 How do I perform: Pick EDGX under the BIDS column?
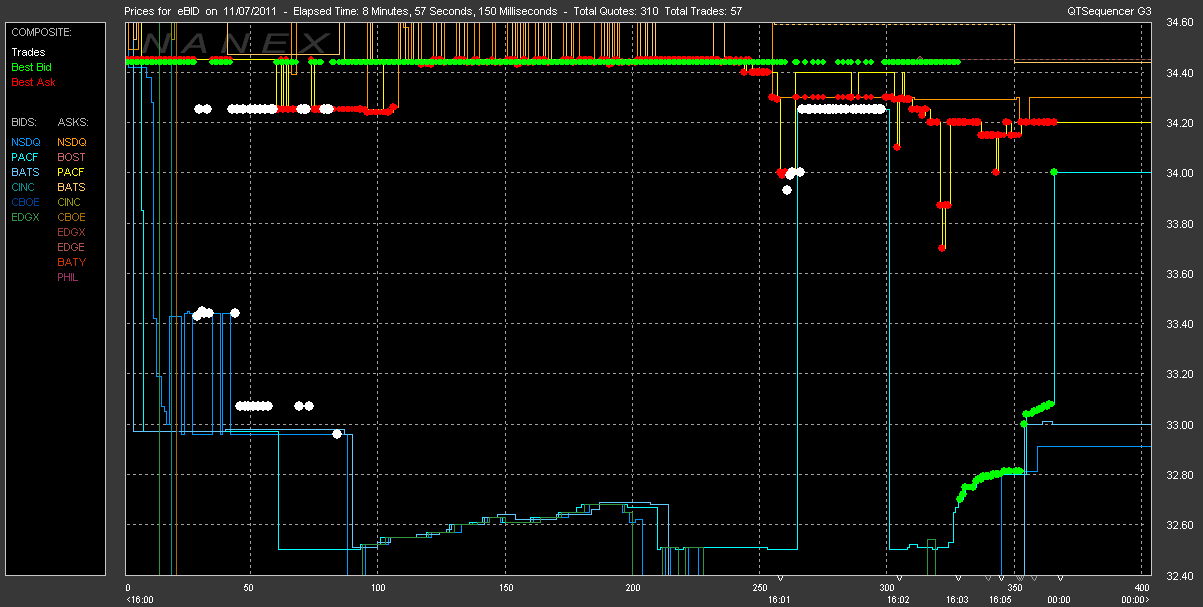(26, 217)
